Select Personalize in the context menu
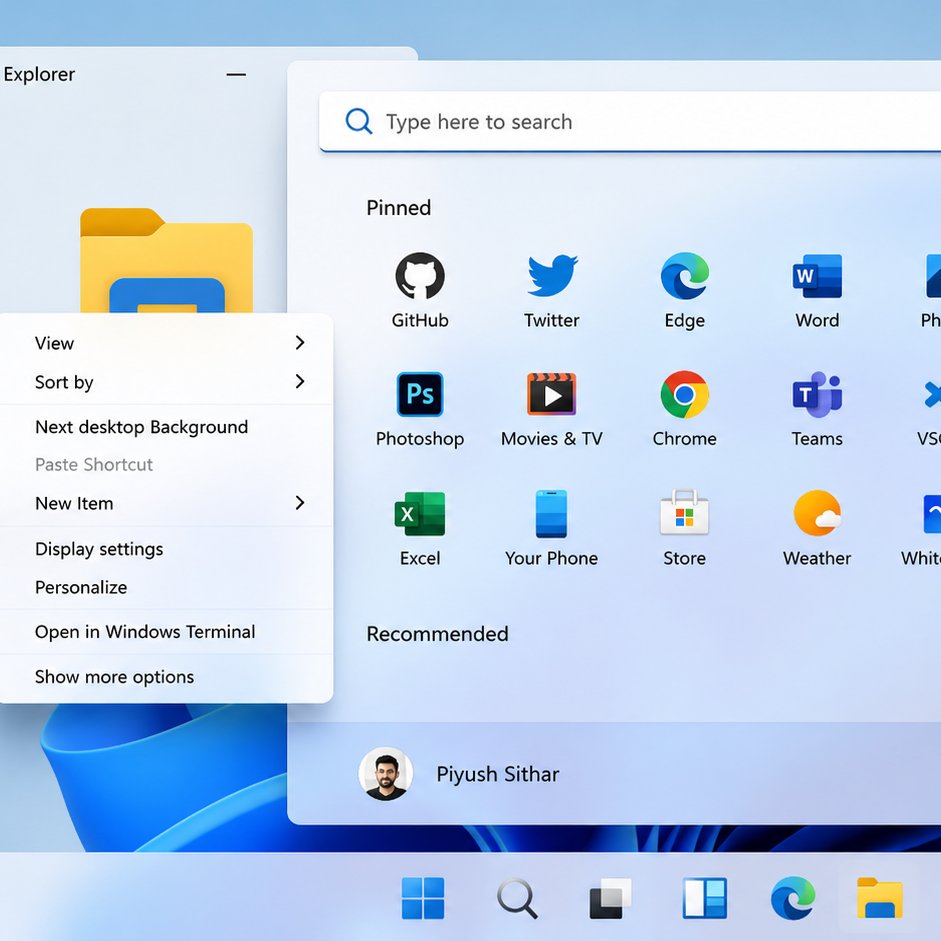 pyautogui.click(x=166, y=587)
